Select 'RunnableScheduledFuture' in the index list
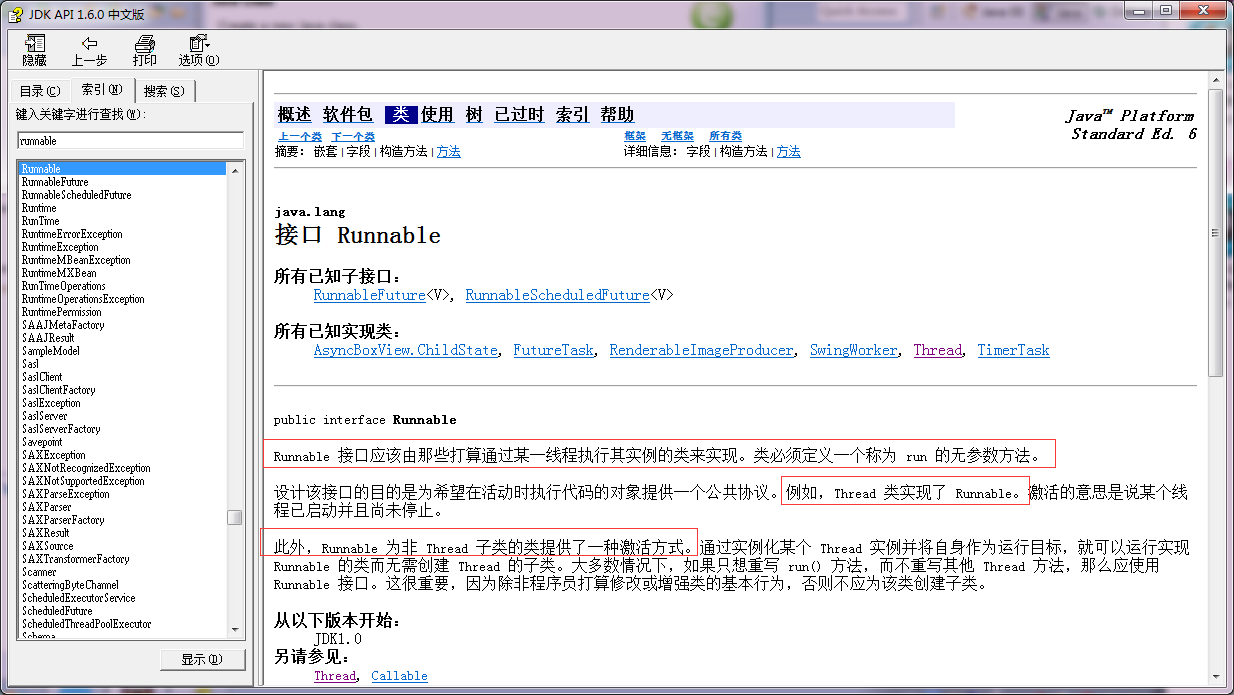The width and height of the screenshot is (1234, 695). pyautogui.click(x=76, y=195)
